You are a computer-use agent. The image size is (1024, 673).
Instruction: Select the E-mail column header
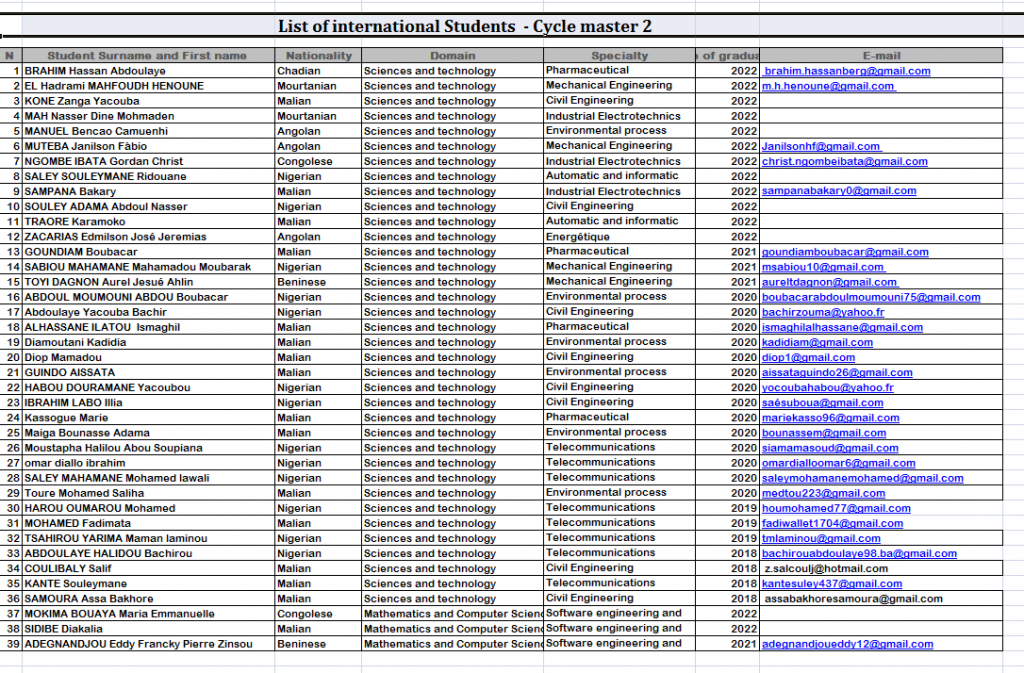(x=881, y=55)
